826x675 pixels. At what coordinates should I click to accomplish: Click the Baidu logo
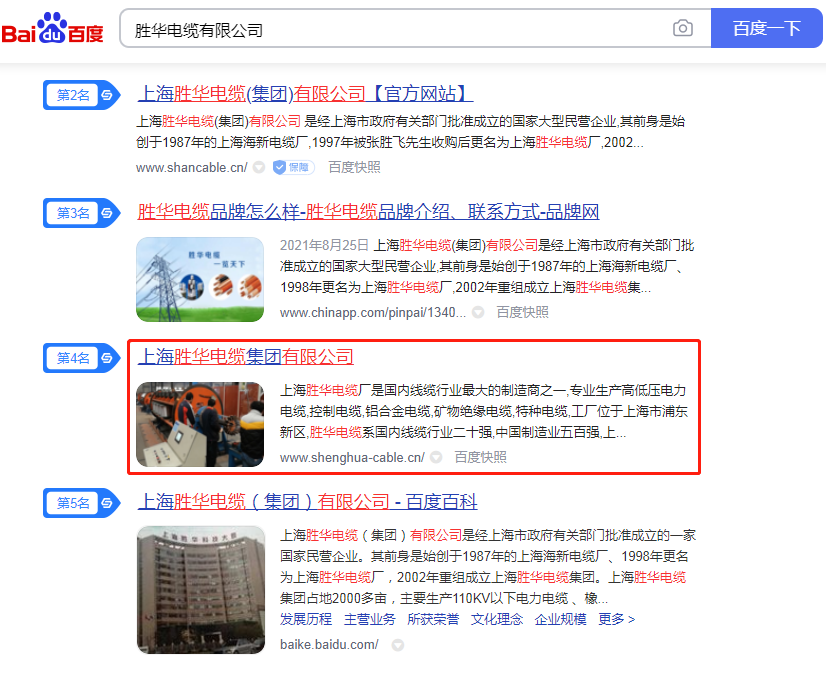click(52, 28)
